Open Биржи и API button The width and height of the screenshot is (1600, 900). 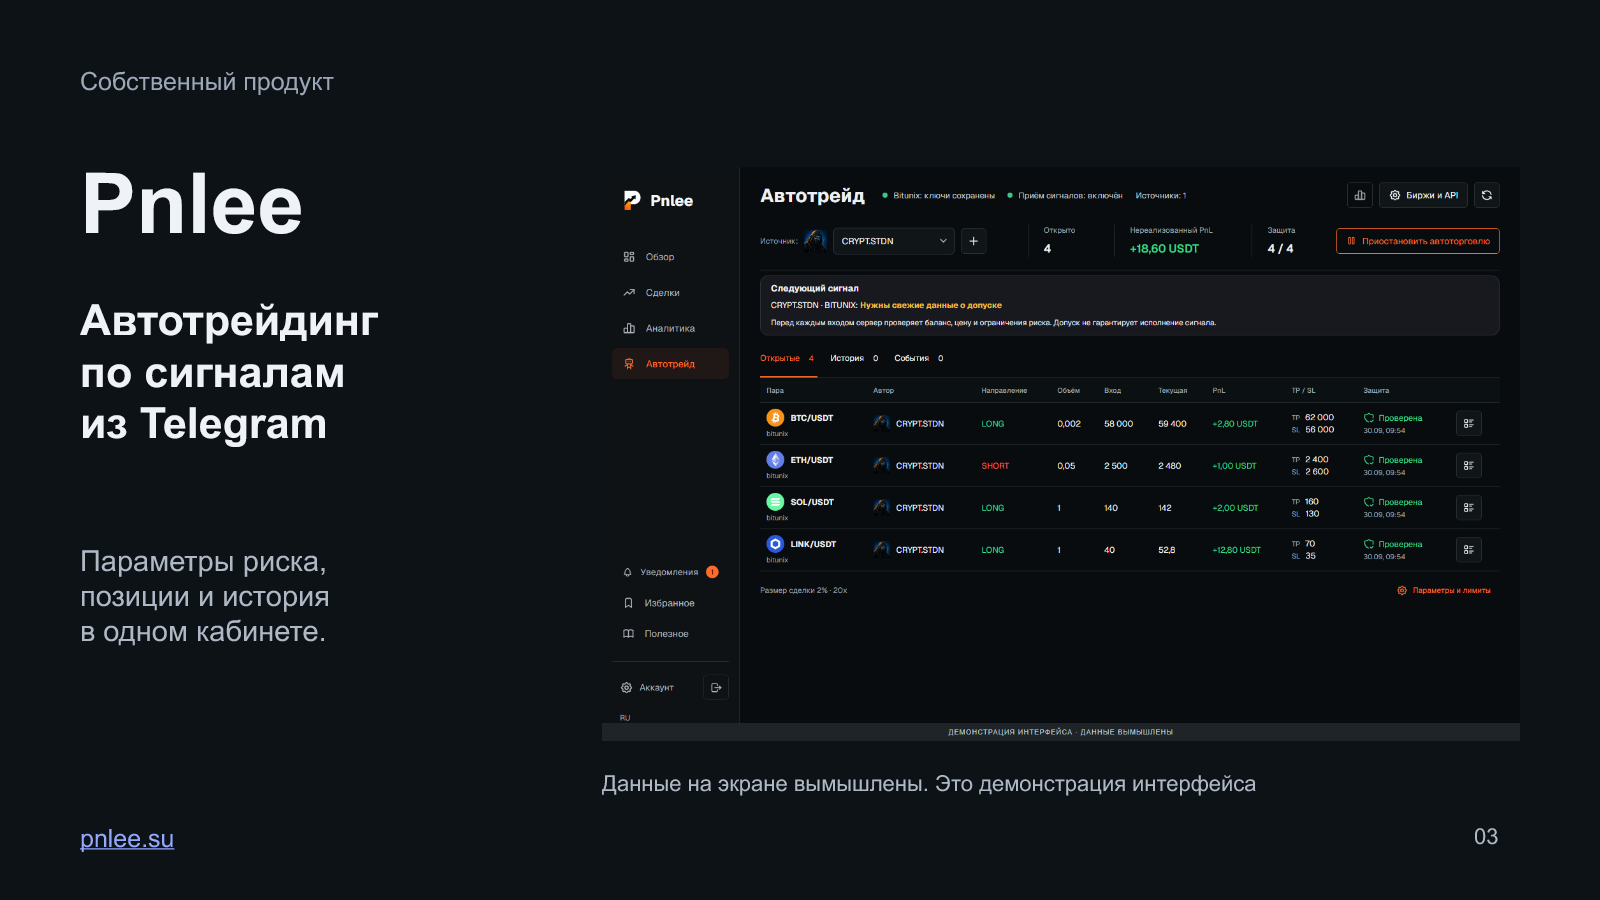point(1424,195)
